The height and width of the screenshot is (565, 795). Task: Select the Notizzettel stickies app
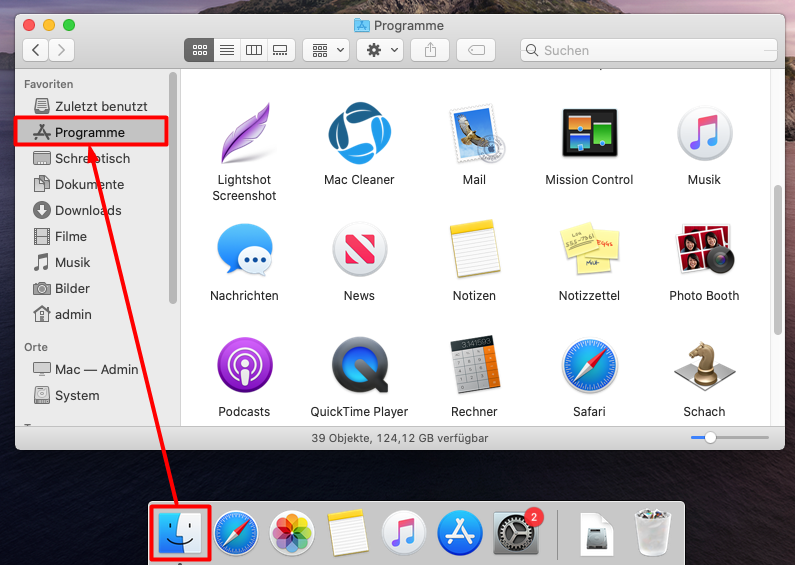(589, 248)
